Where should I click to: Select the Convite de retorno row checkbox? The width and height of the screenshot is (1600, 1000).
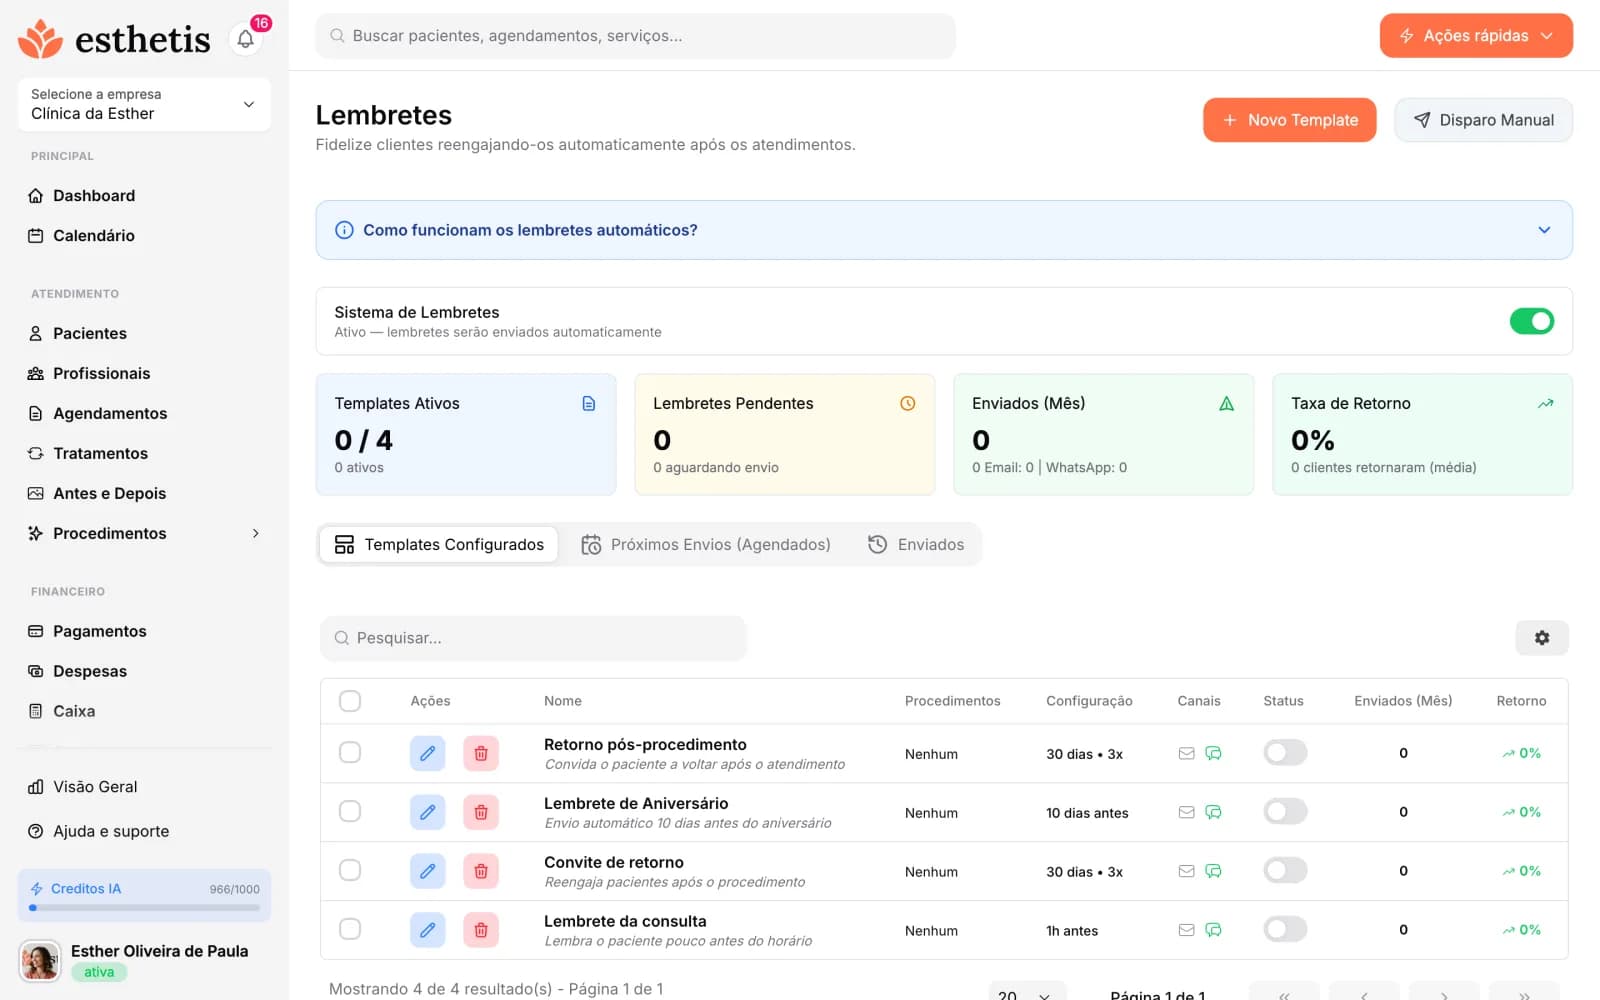point(350,871)
